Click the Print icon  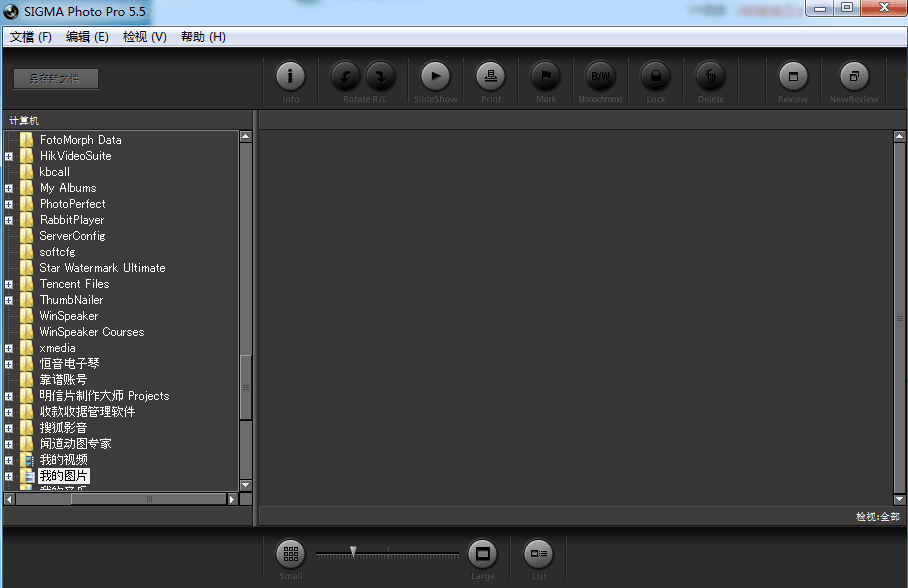490,76
